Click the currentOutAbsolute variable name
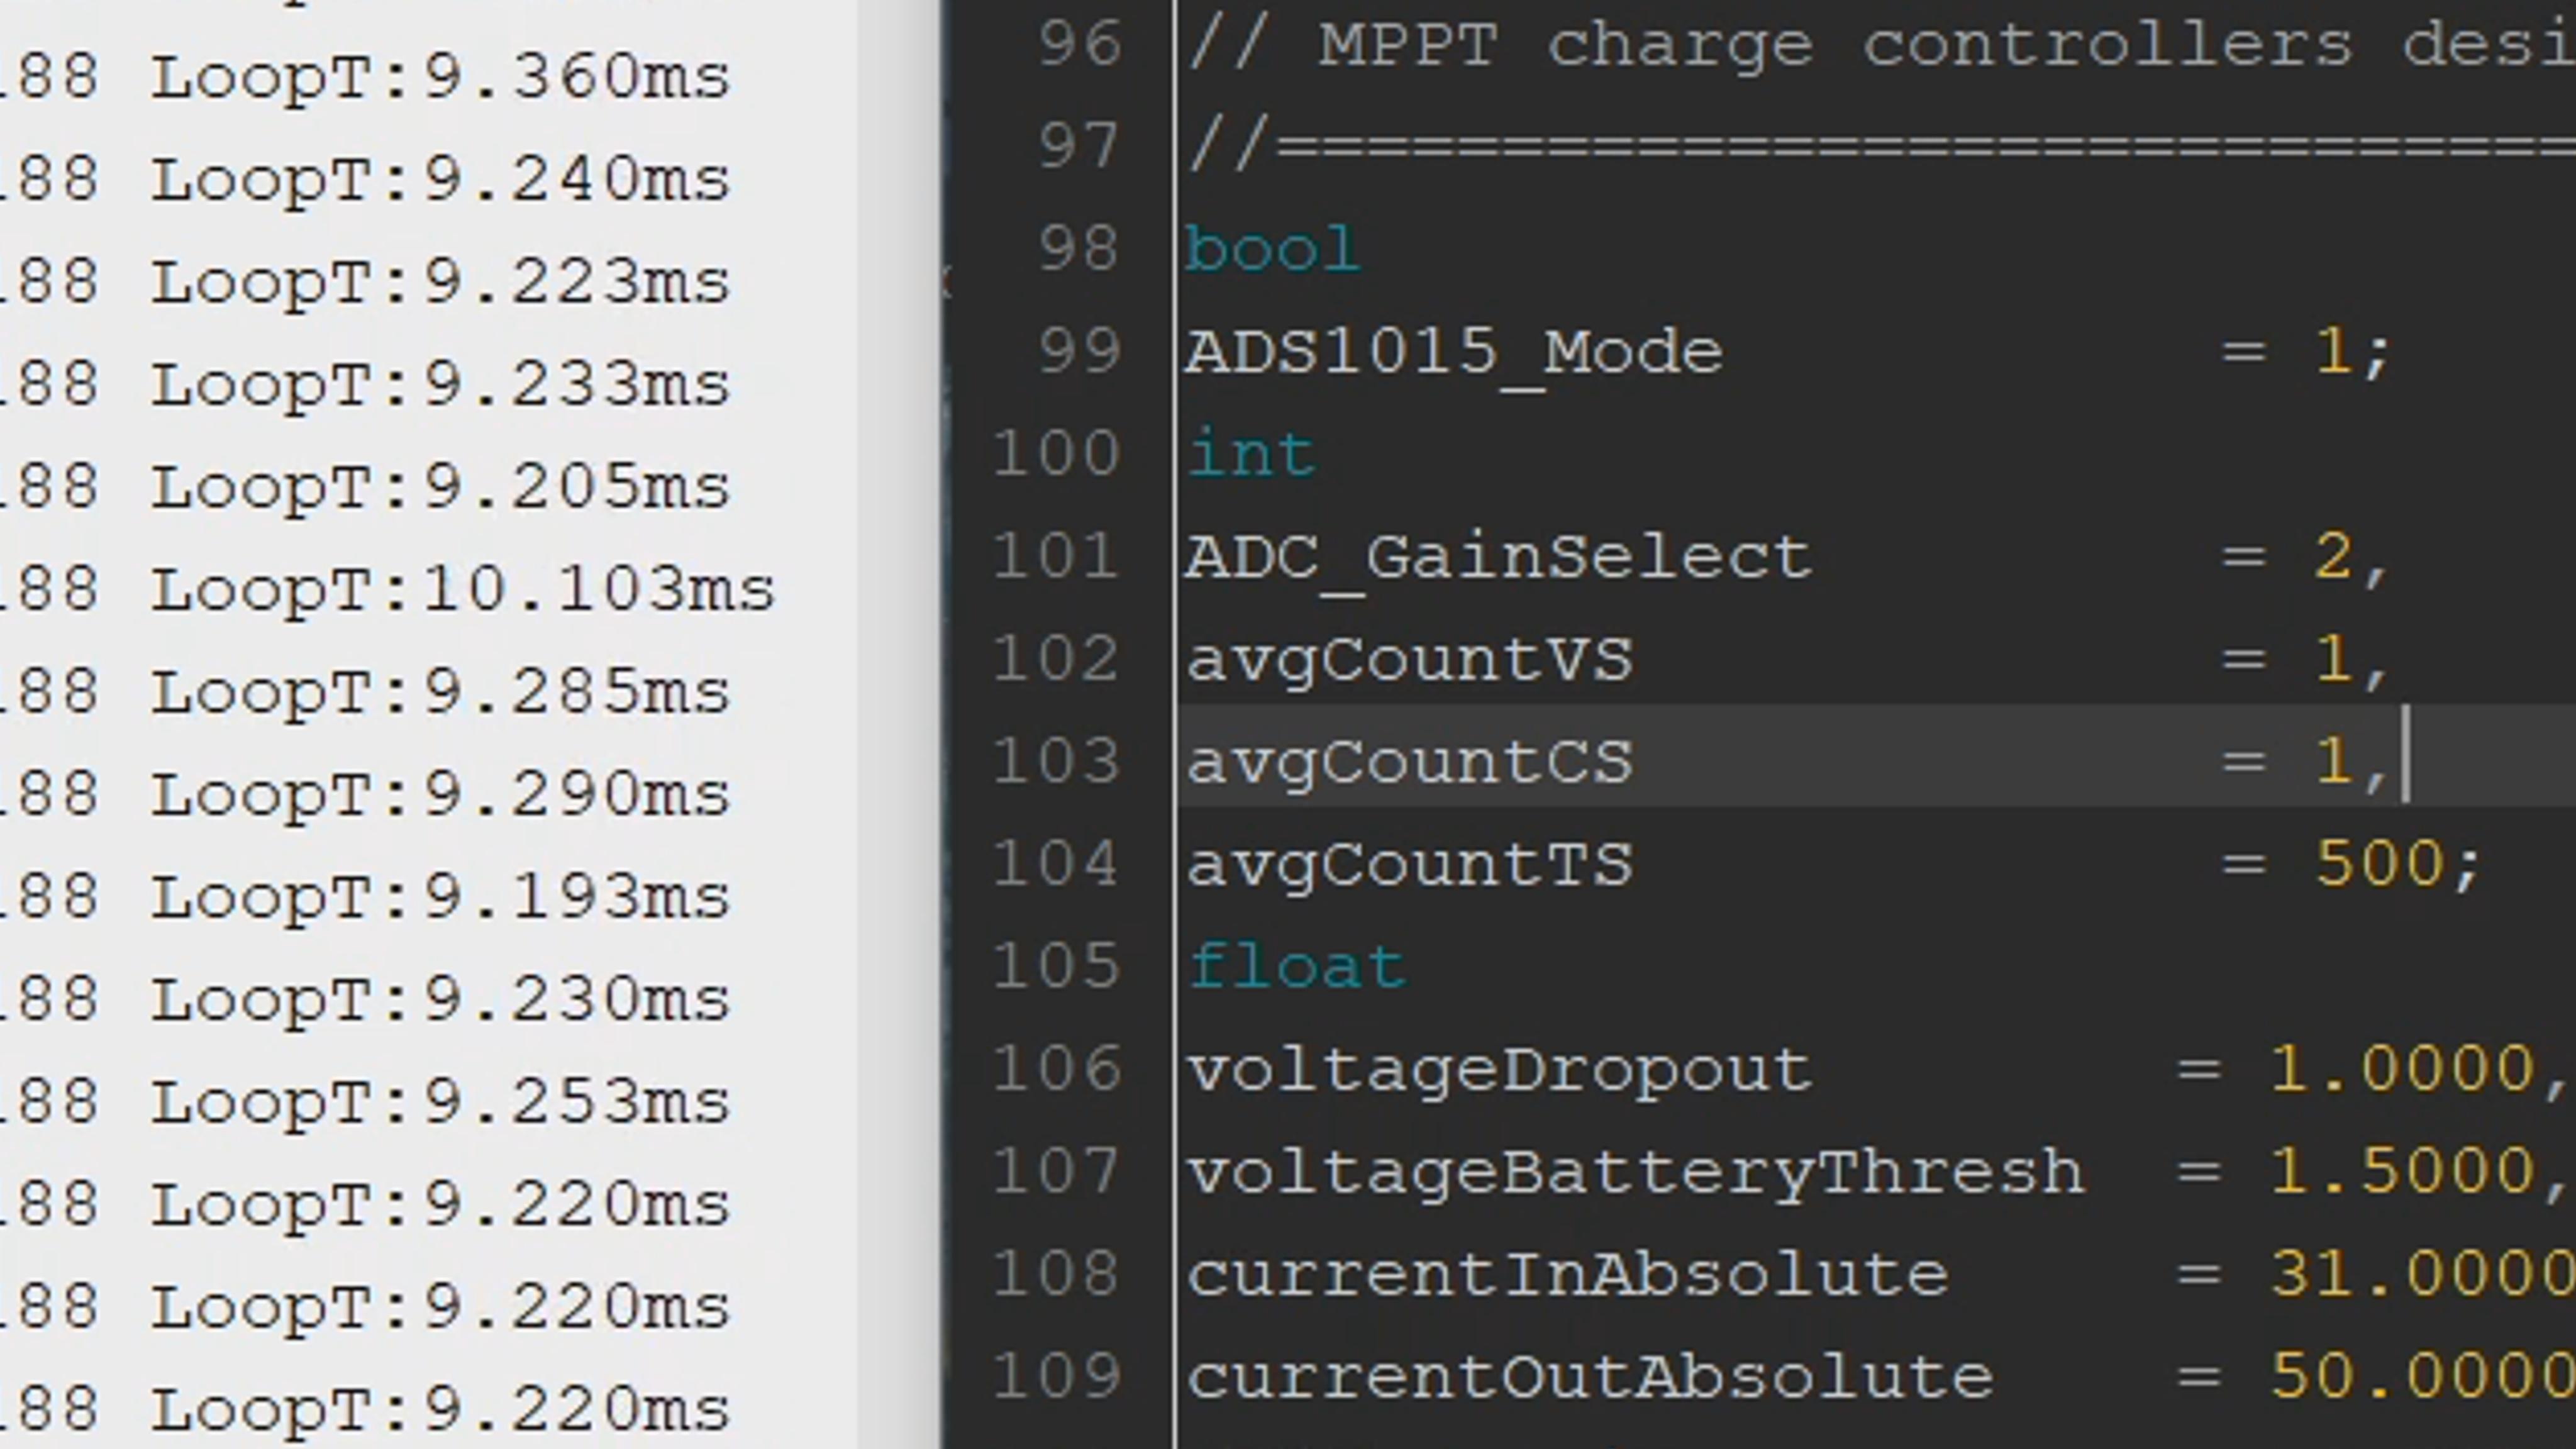The image size is (2576, 1449). point(1590,1378)
